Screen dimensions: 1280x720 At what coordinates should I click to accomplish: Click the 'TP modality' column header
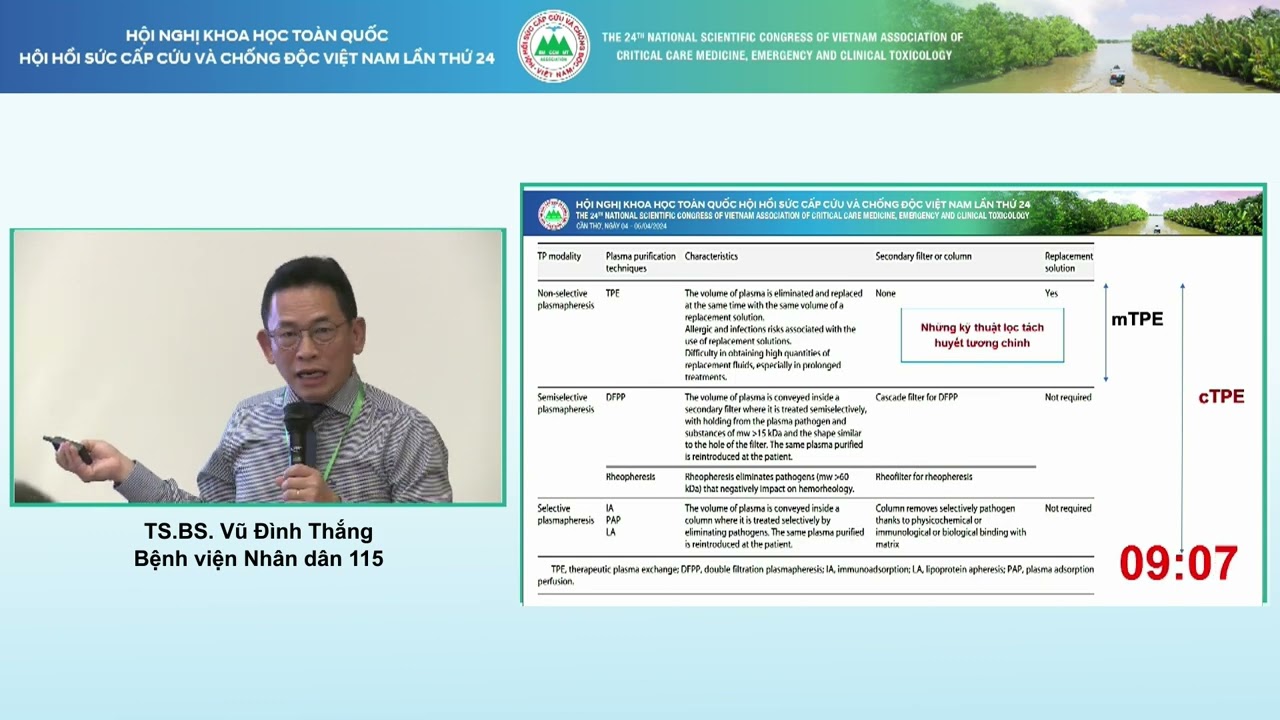coord(559,256)
